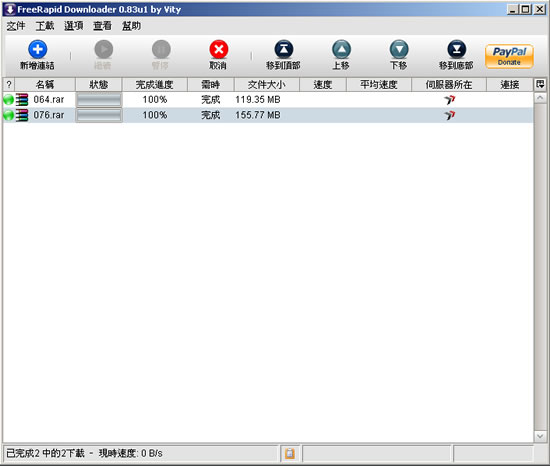
Task: Click the greyed-out resume download icon
Action: pyautogui.click(x=103, y=49)
